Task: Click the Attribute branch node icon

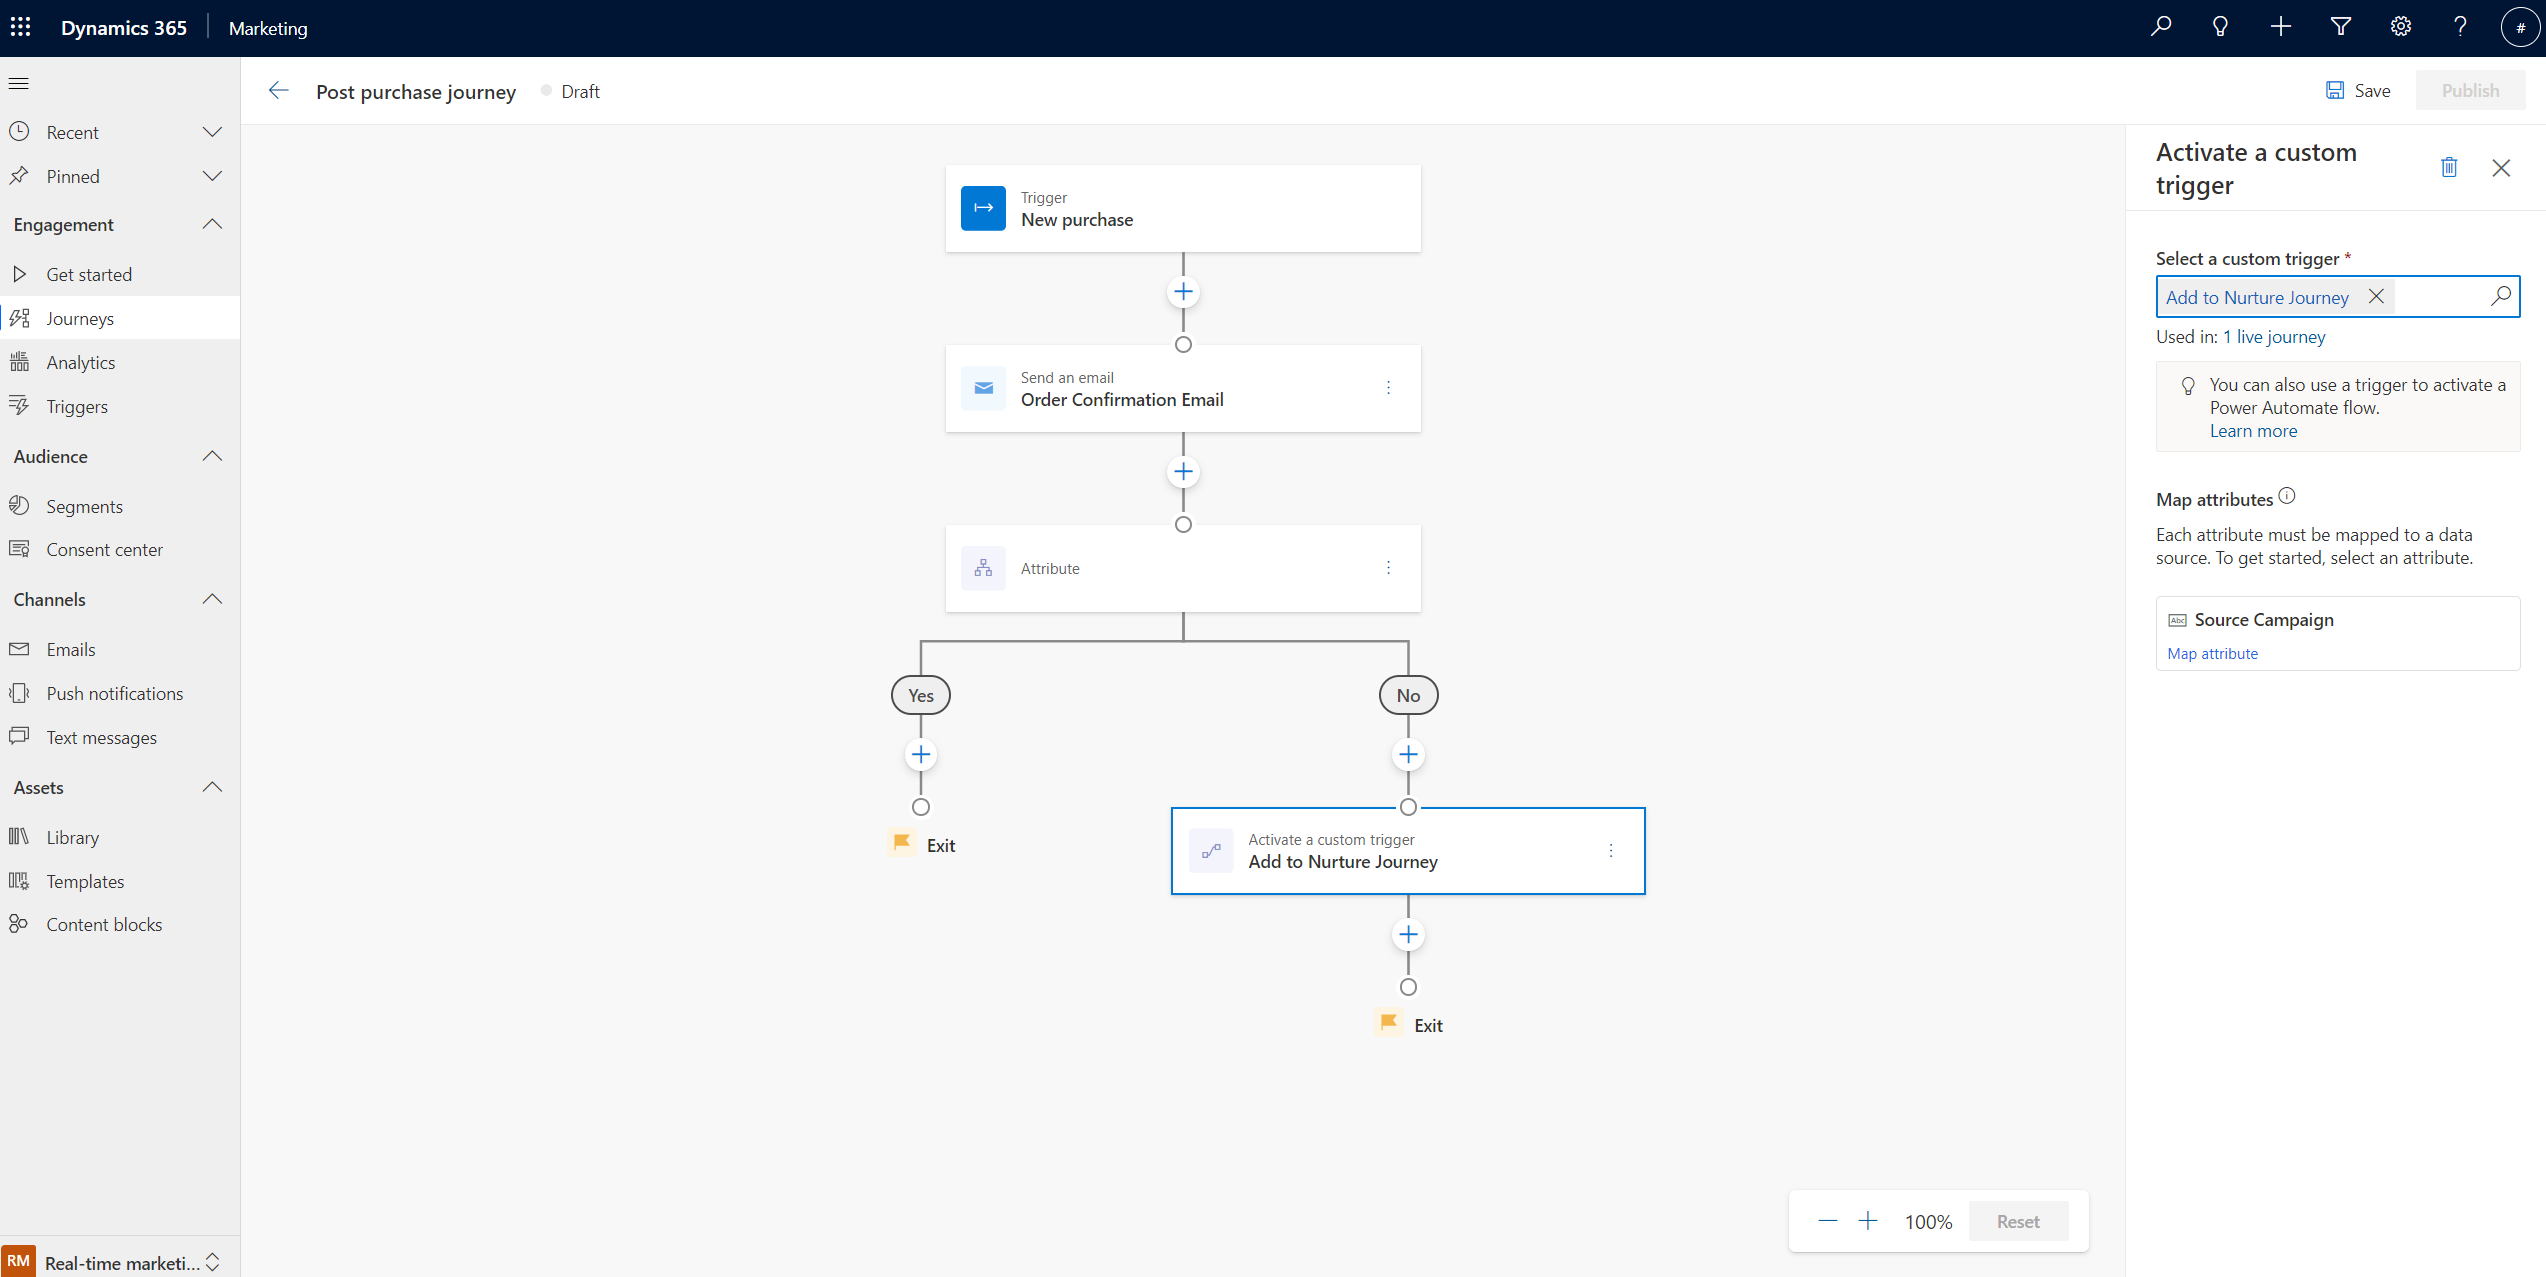Action: [983, 568]
